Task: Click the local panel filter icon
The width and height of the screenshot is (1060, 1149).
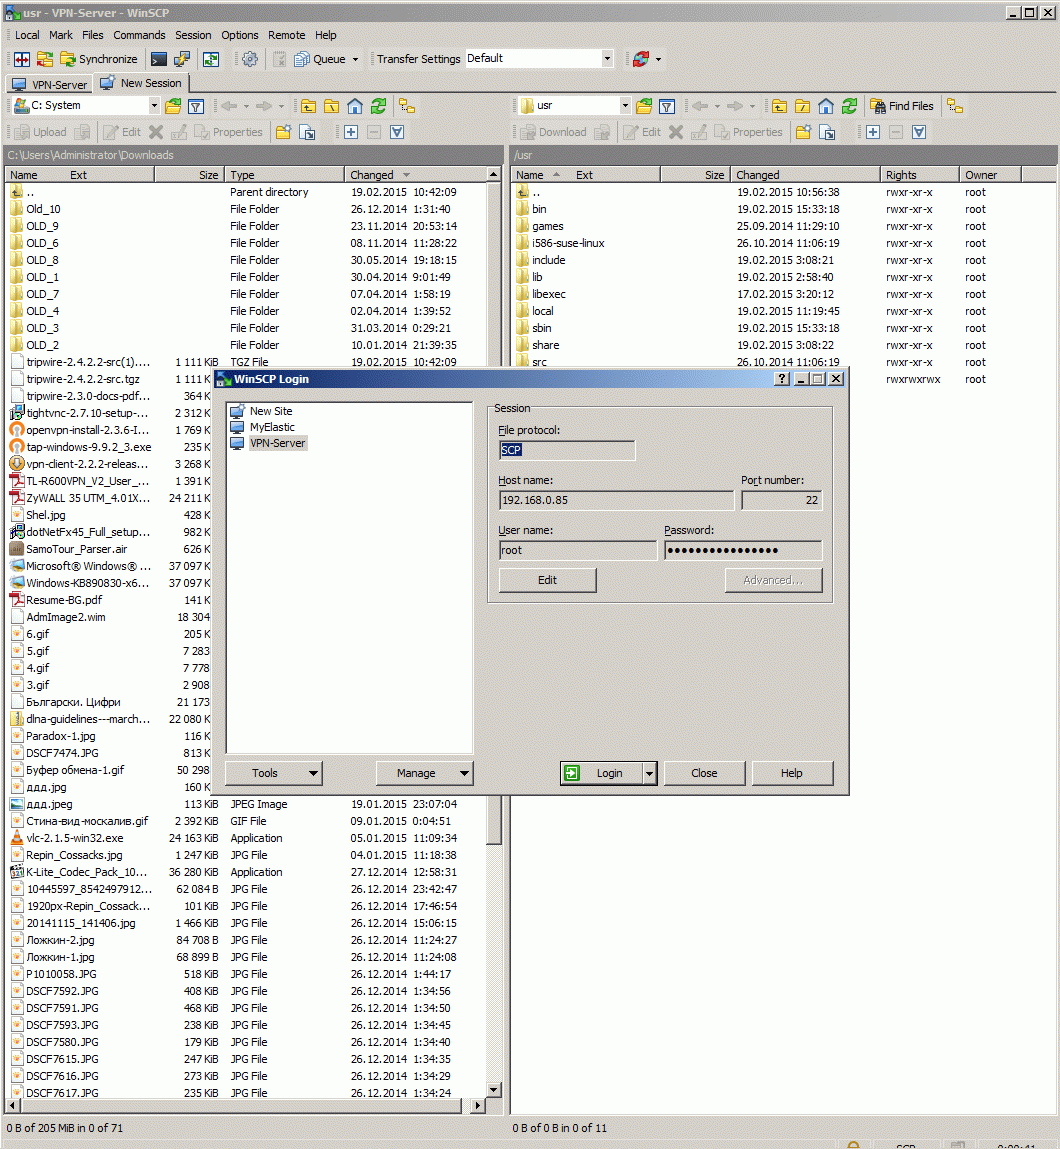Action: (196, 106)
